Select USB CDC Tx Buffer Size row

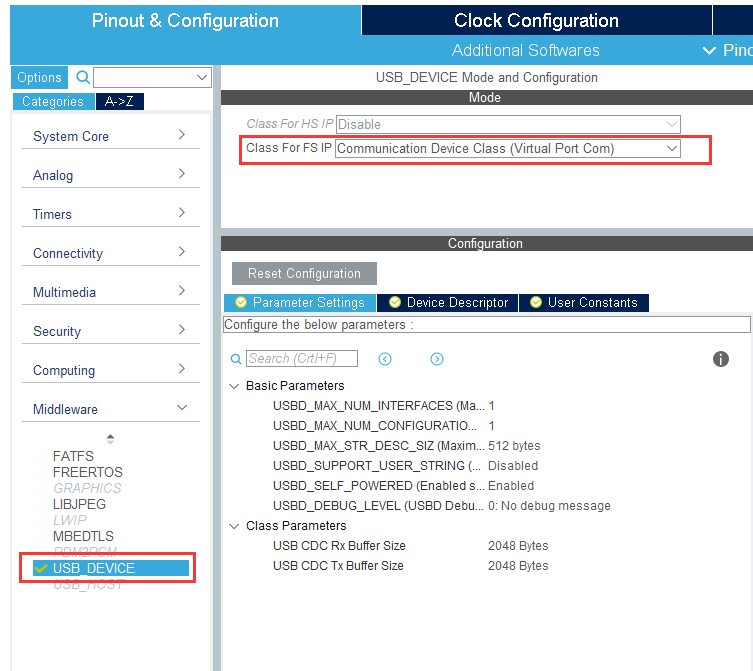click(411, 566)
